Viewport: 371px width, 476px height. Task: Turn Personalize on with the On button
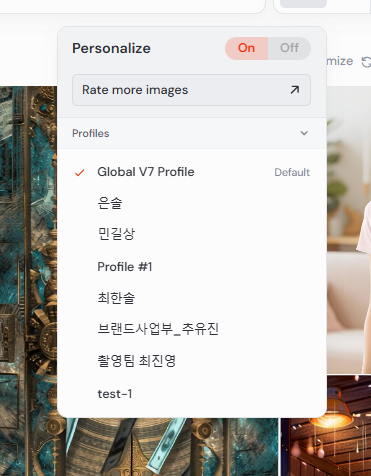click(x=247, y=48)
